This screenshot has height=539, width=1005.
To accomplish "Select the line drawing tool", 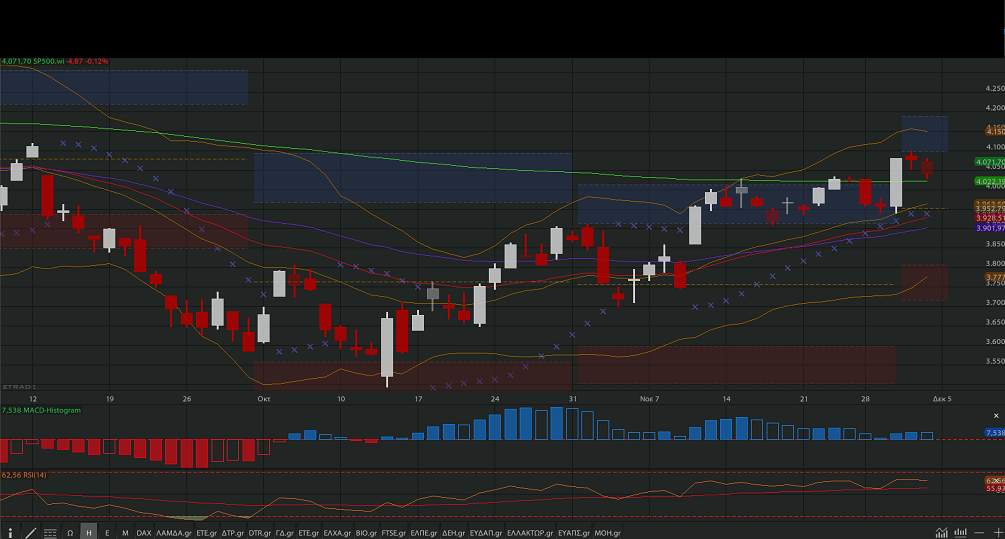I will coord(30,533).
